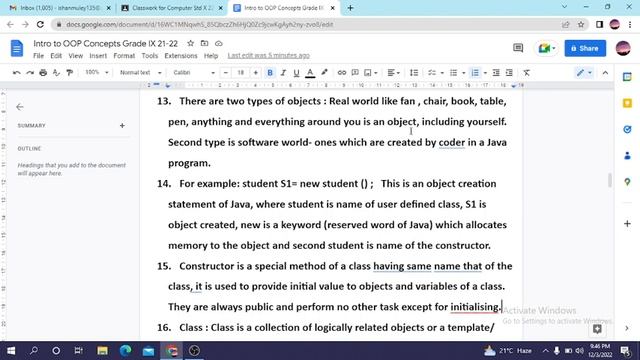Open the Insert menu

pos(98,56)
